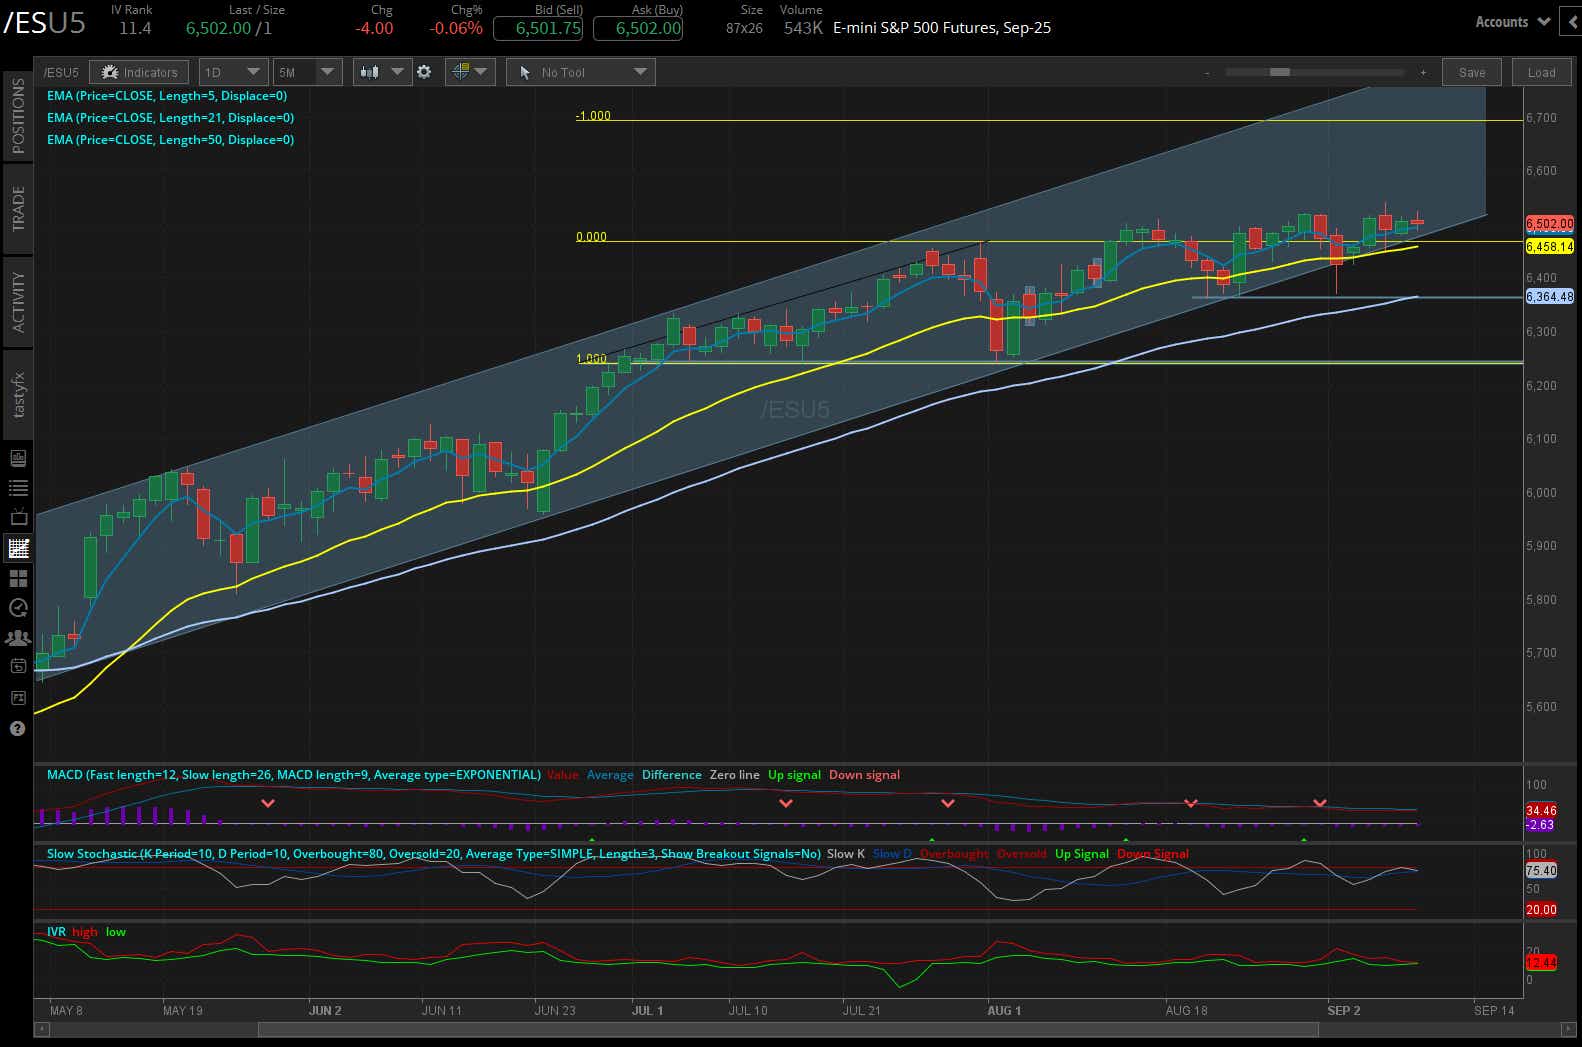Open the FX sidebar icon
The image size is (1582, 1047).
click(18, 697)
